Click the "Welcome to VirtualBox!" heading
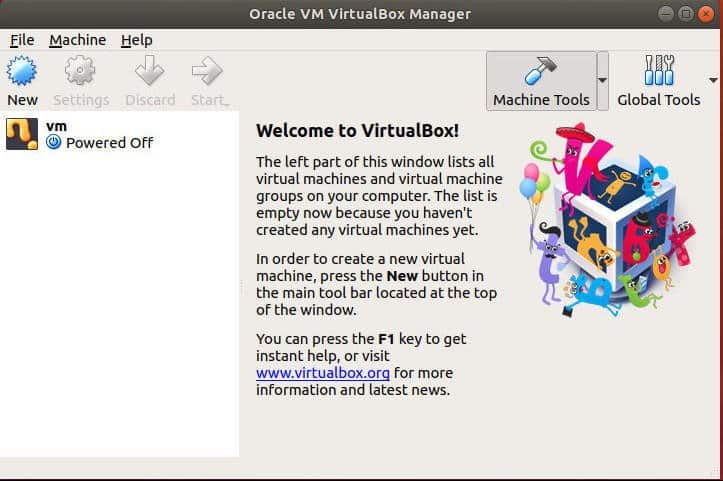 coord(357,131)
